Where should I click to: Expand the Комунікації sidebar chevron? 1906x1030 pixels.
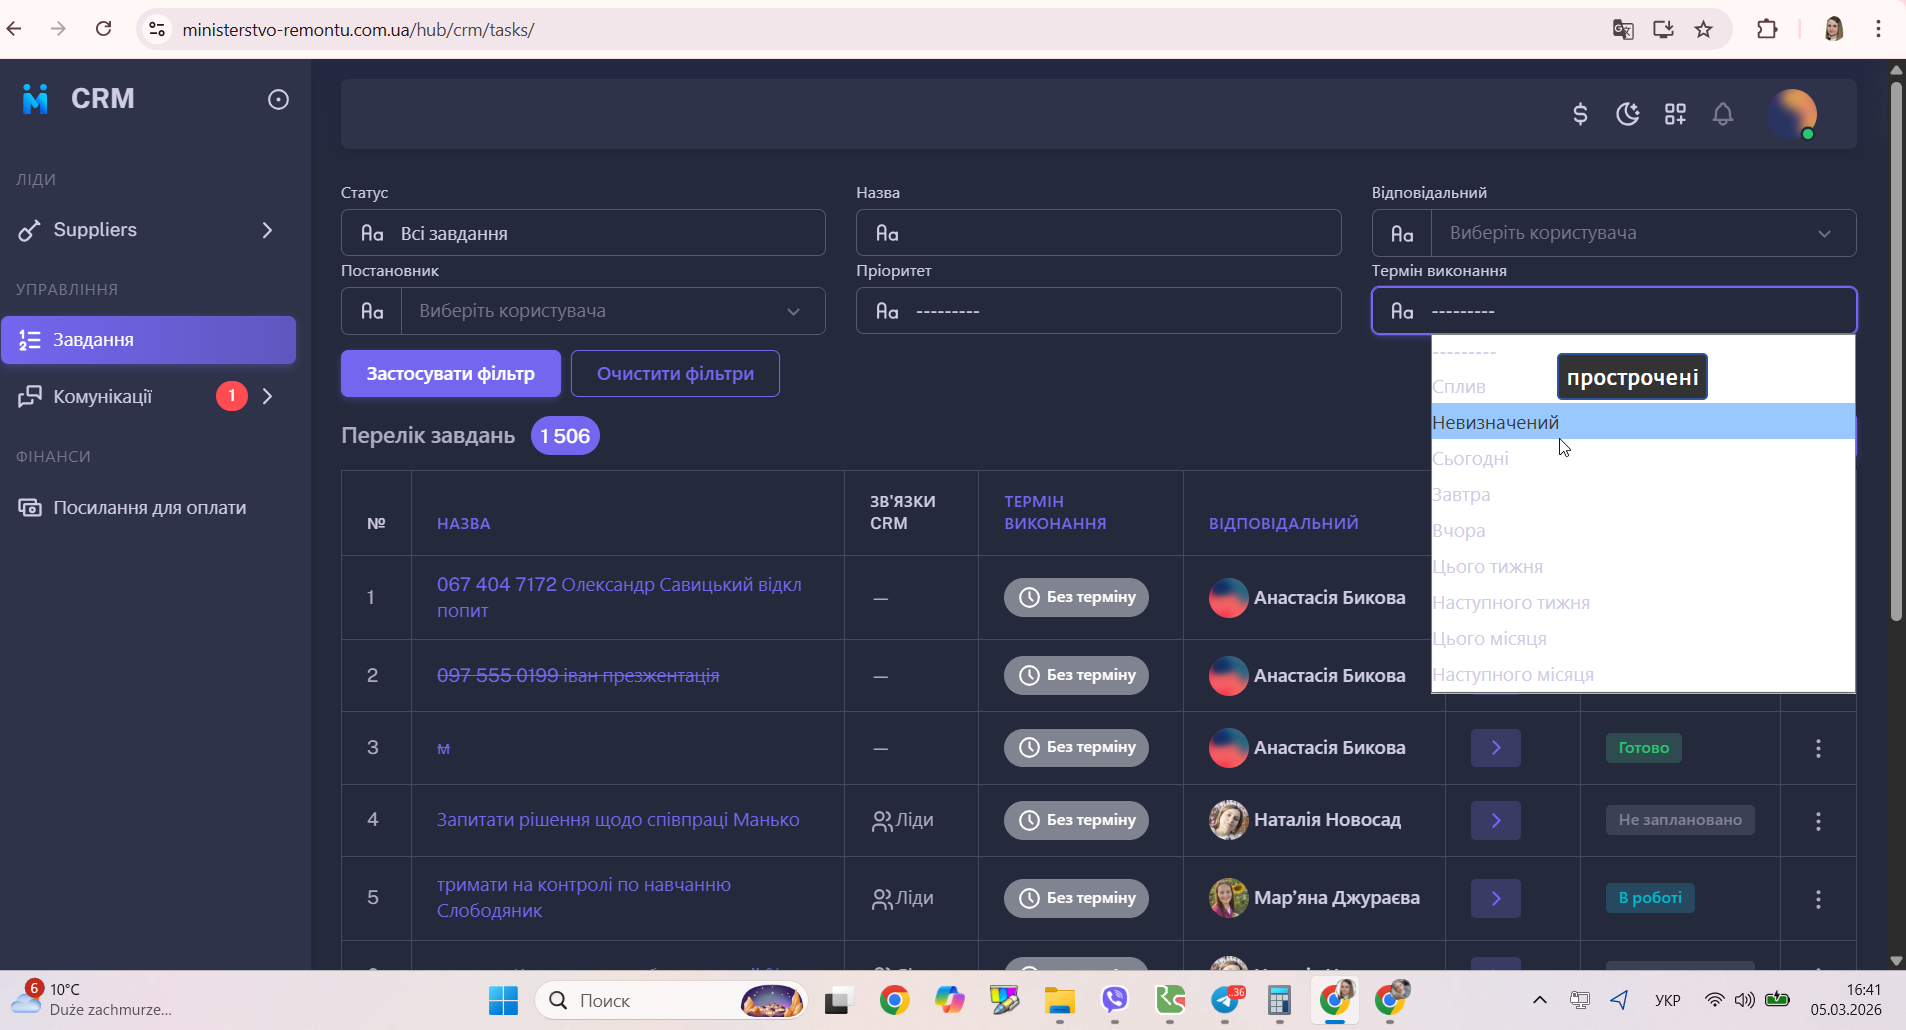(267, 397)
